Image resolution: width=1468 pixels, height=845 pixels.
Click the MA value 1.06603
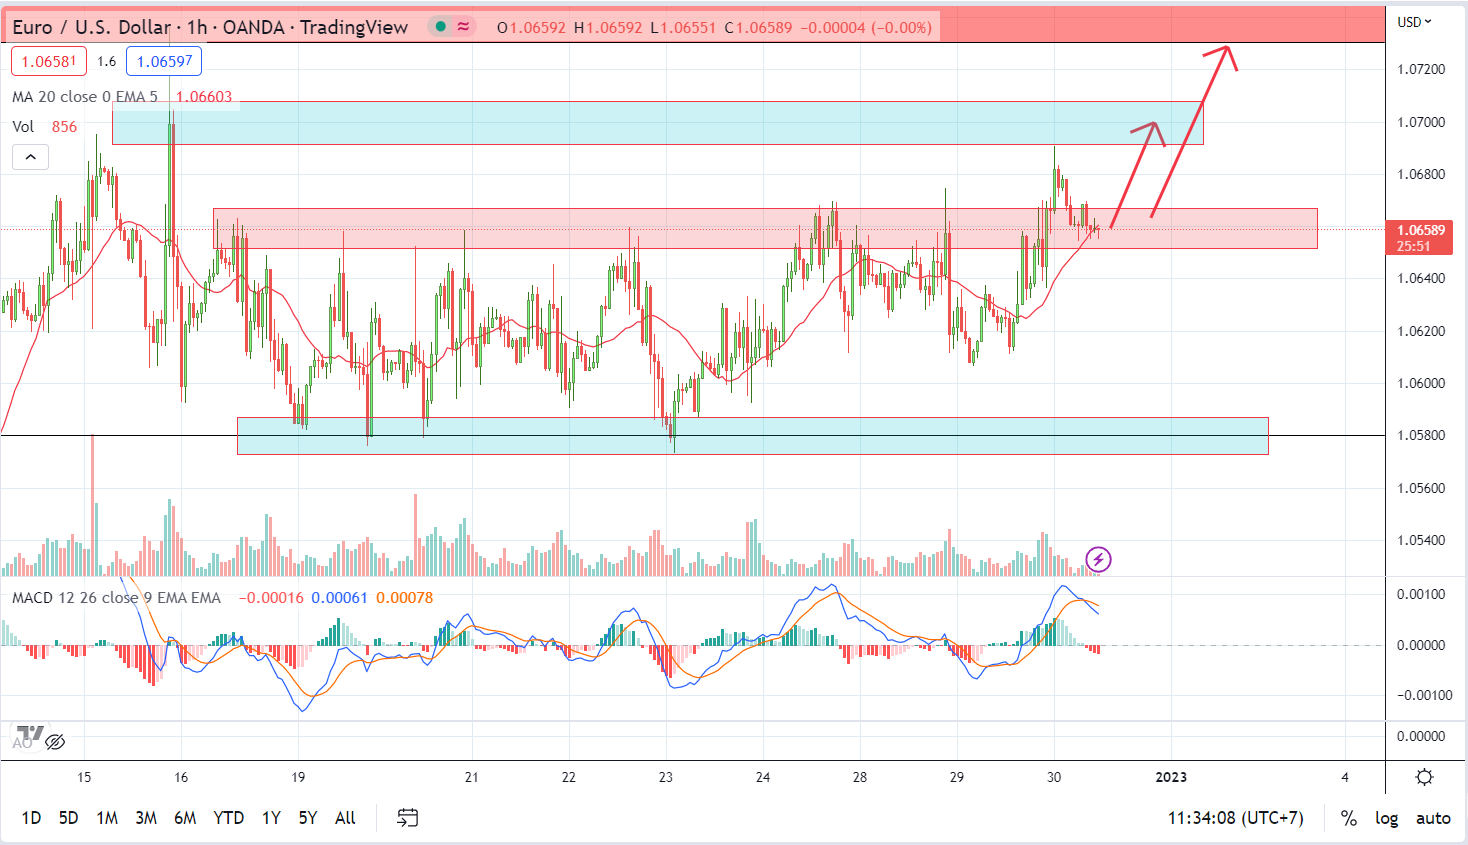[x=204, y=97]
